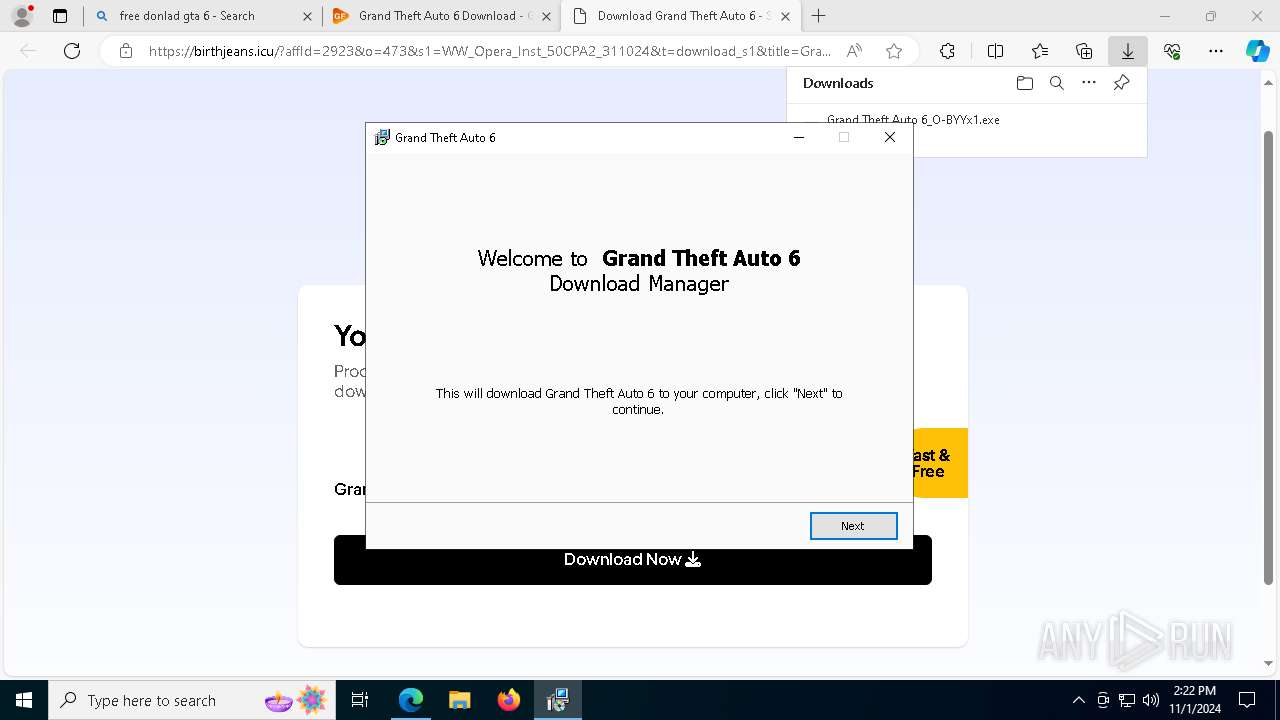Refresh the current page
1280x720 pixels.
72,51
